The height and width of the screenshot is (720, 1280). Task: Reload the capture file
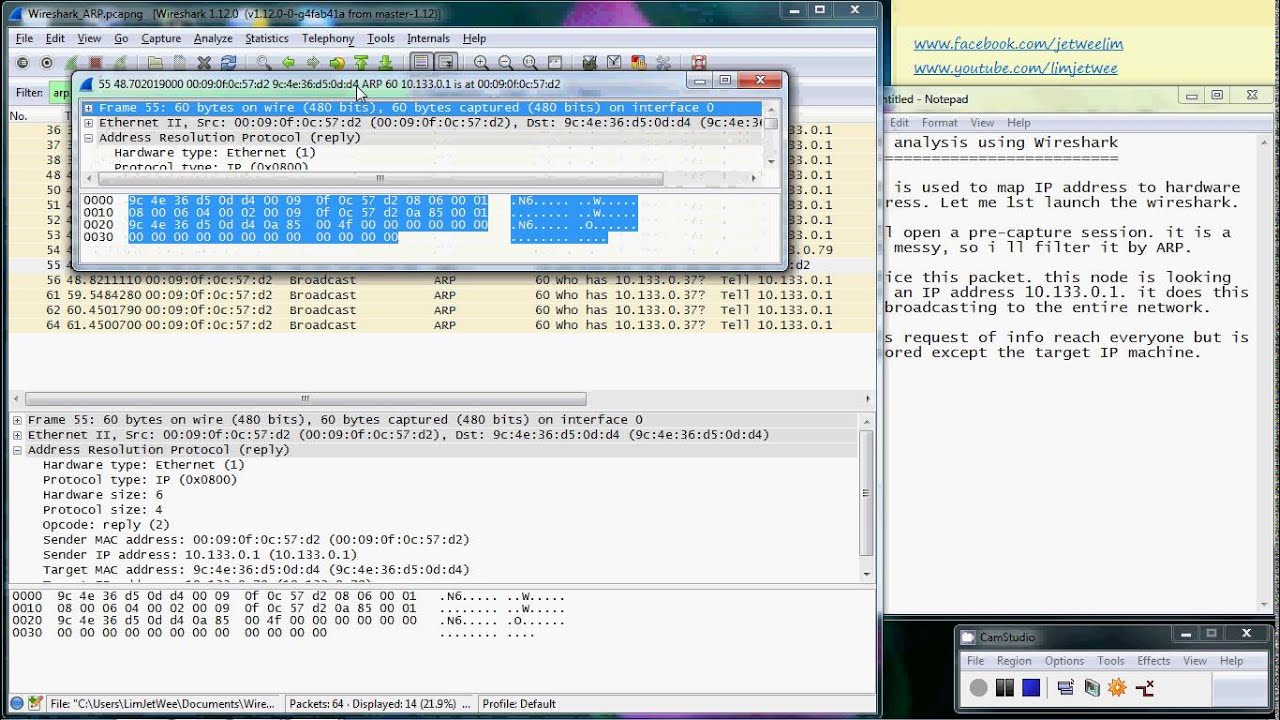(228, 62)
